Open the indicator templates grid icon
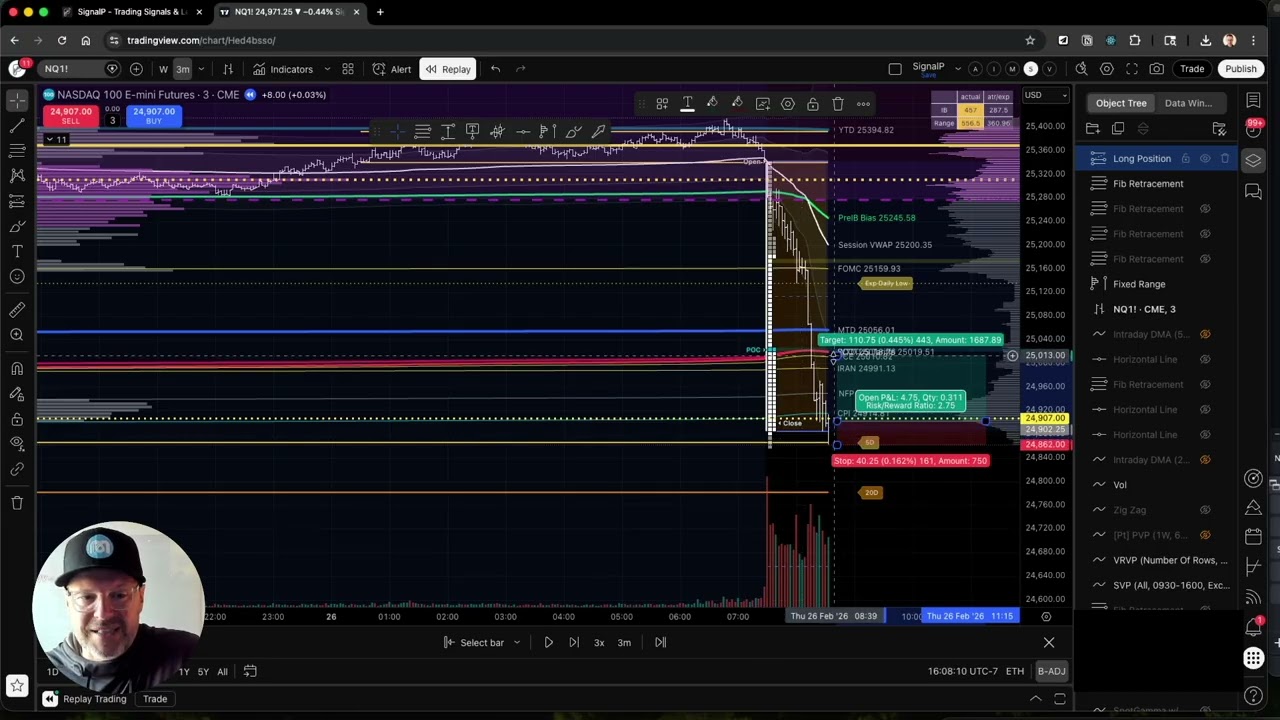The height and width of the screenshot is (720, 1280). [348, 69]
